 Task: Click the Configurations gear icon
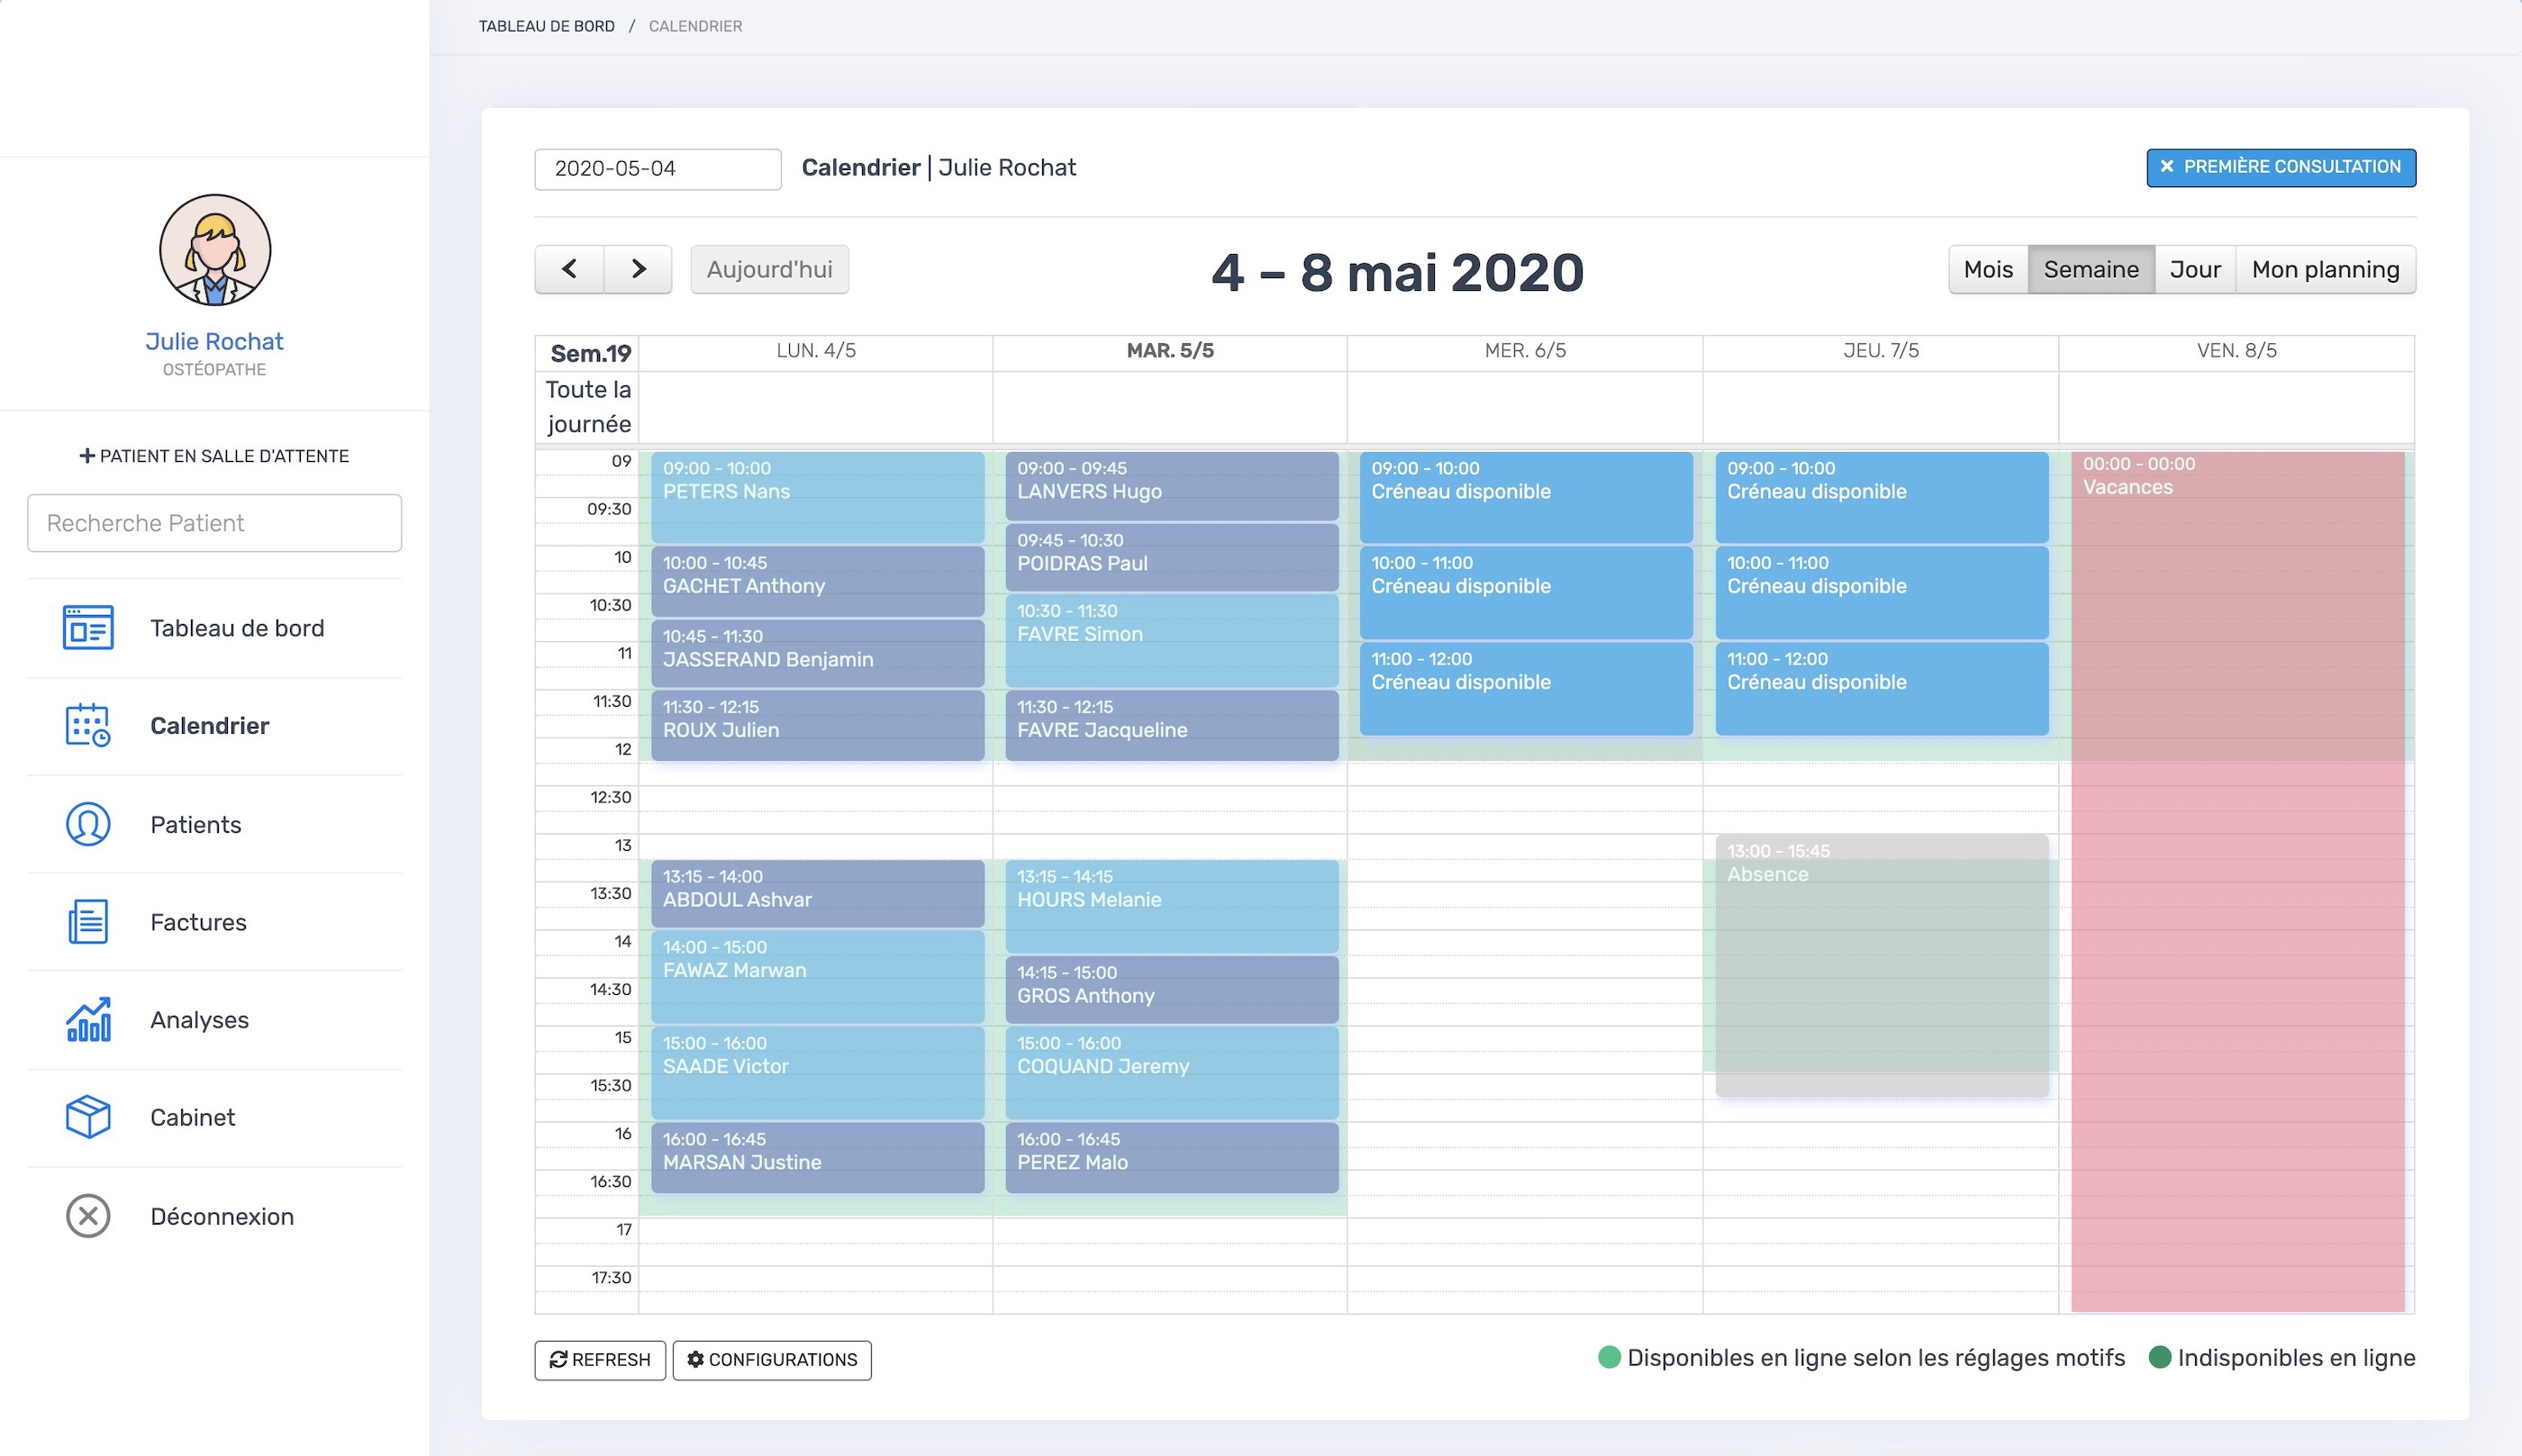coord(698,1359)
